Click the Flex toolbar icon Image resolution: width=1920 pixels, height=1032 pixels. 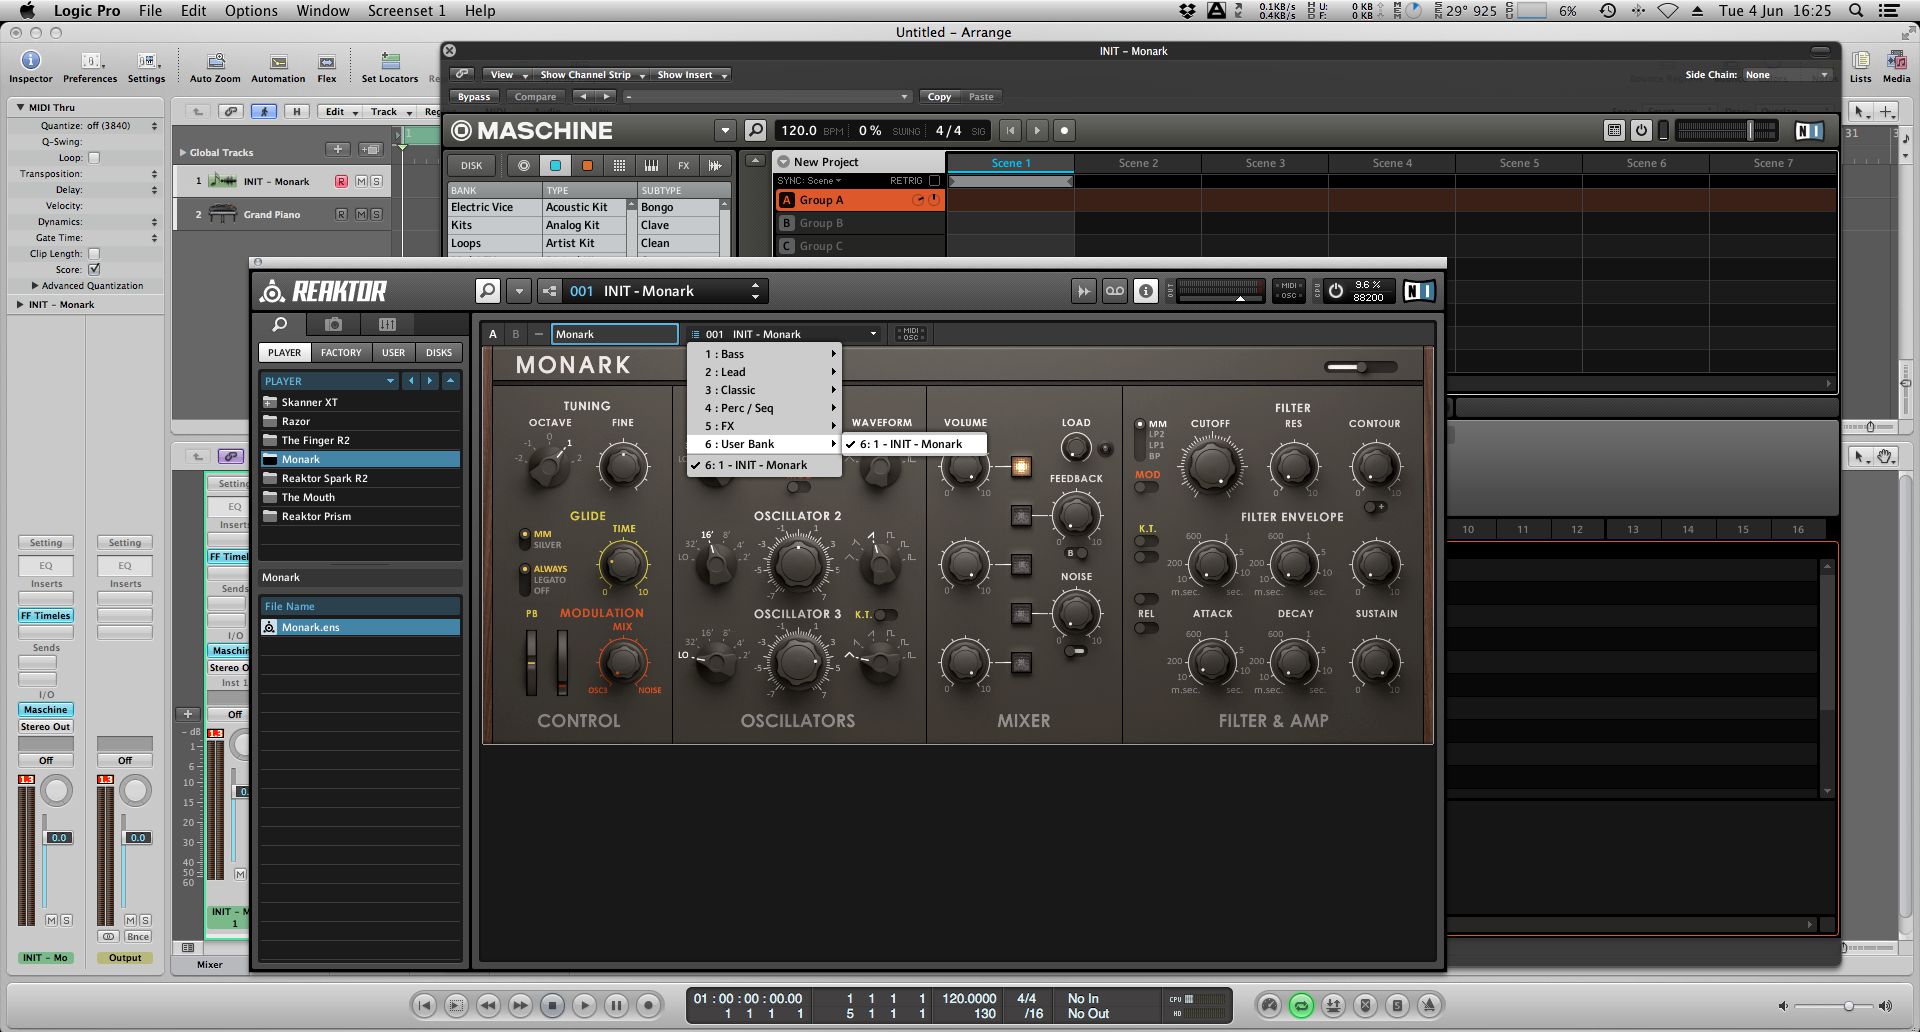point(327,68)
